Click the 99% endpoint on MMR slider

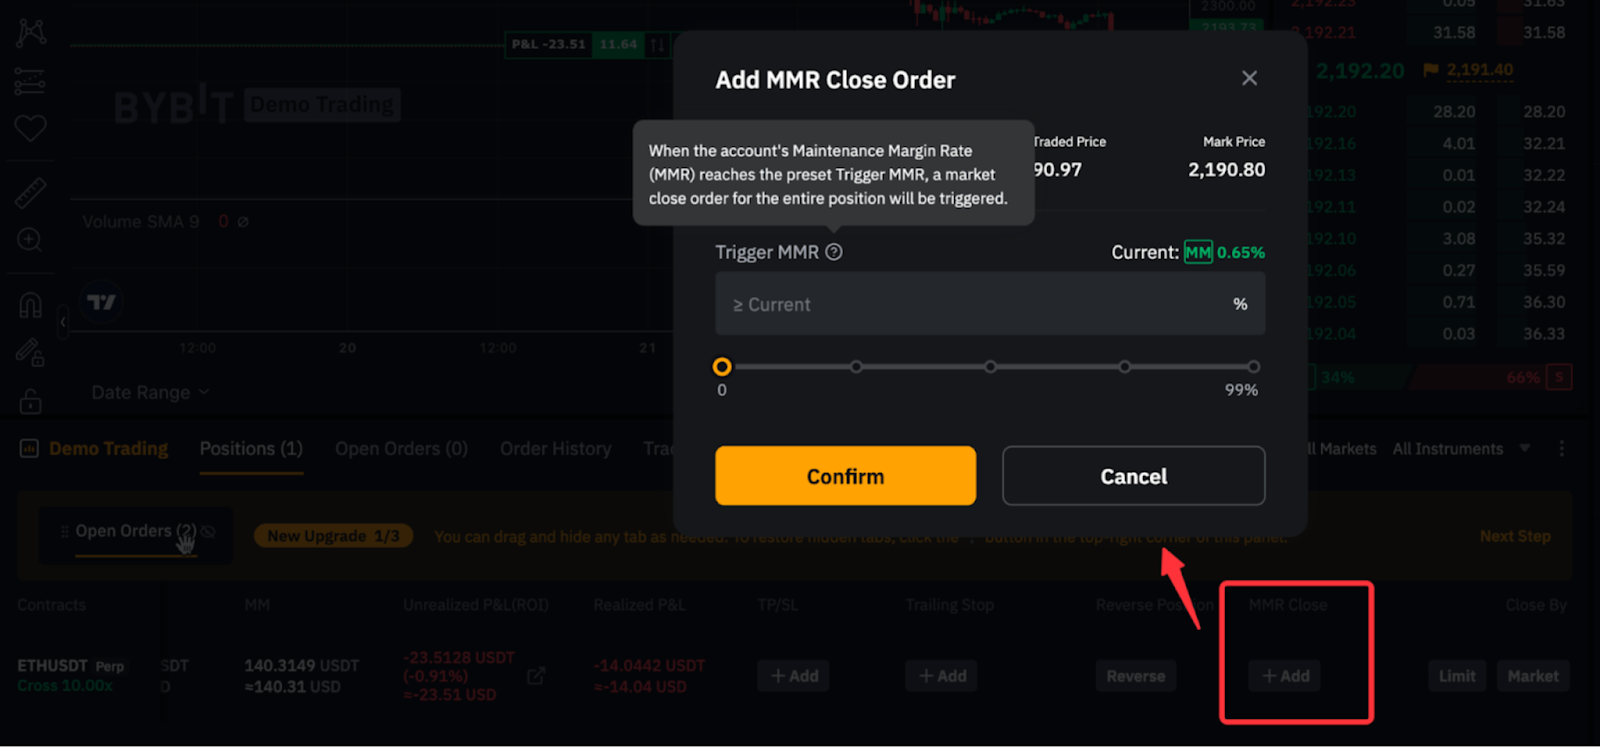(1253, 367)
